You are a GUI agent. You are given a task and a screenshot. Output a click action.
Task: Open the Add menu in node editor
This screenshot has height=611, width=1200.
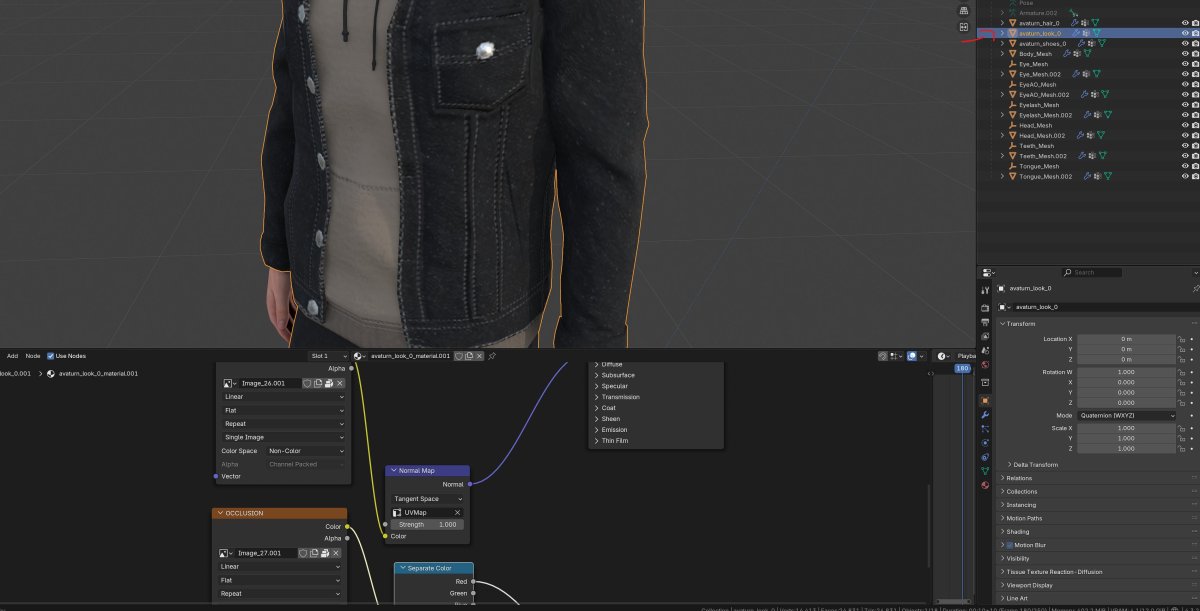[13, 356]
